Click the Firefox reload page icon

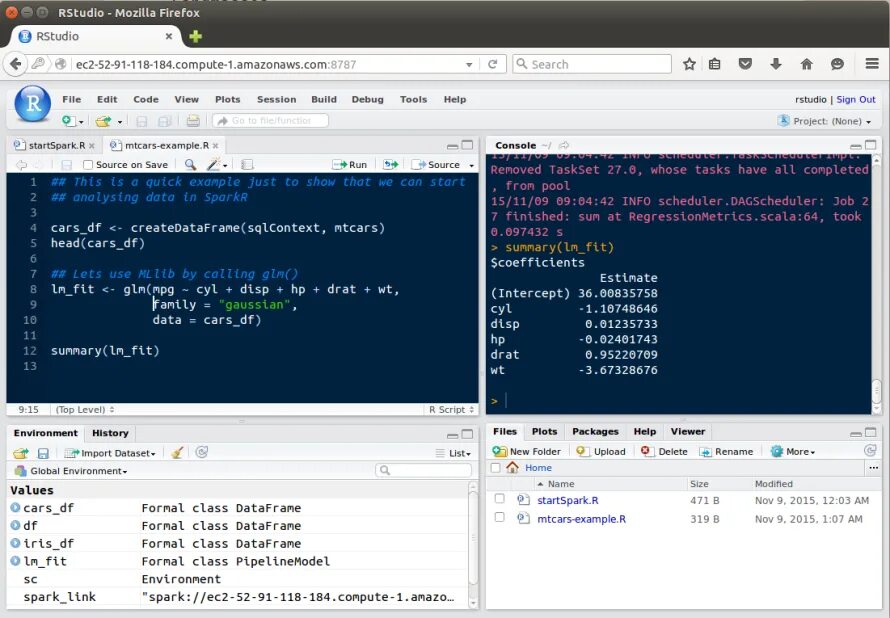(493, 64)
